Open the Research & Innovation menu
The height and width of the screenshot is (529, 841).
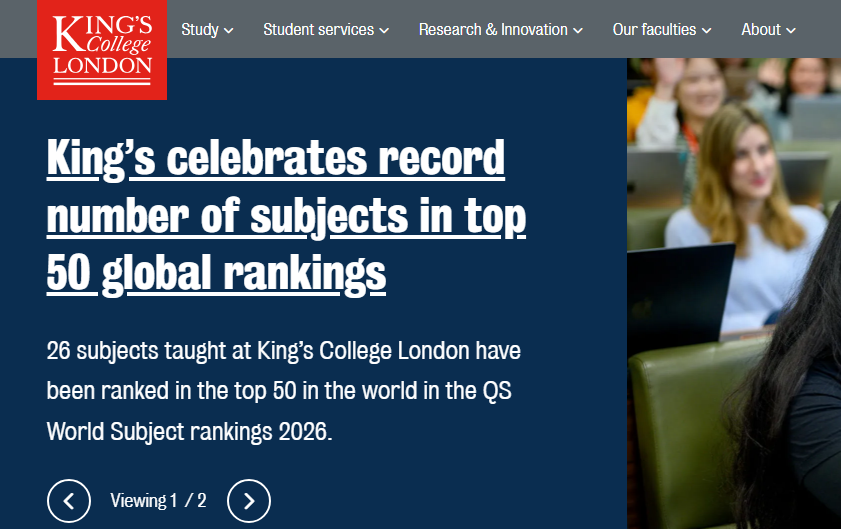tap(500, 30)
